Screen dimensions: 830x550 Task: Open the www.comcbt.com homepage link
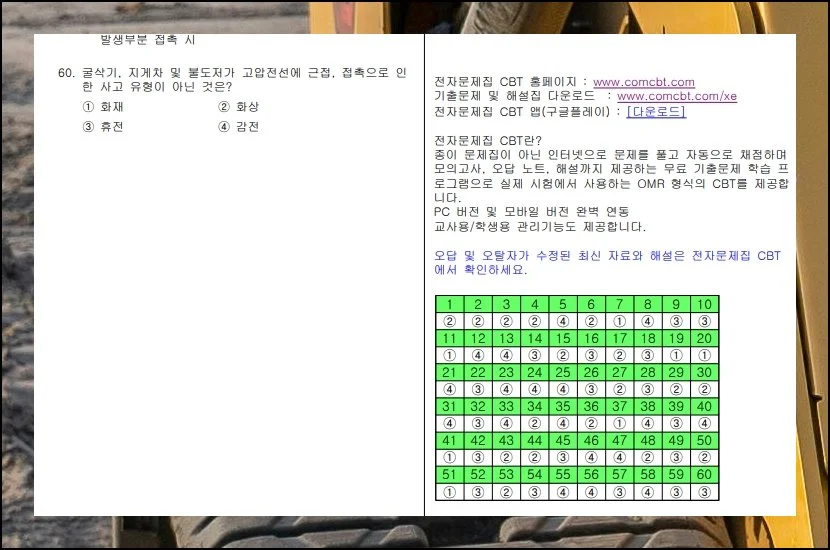tap(643, 82)
